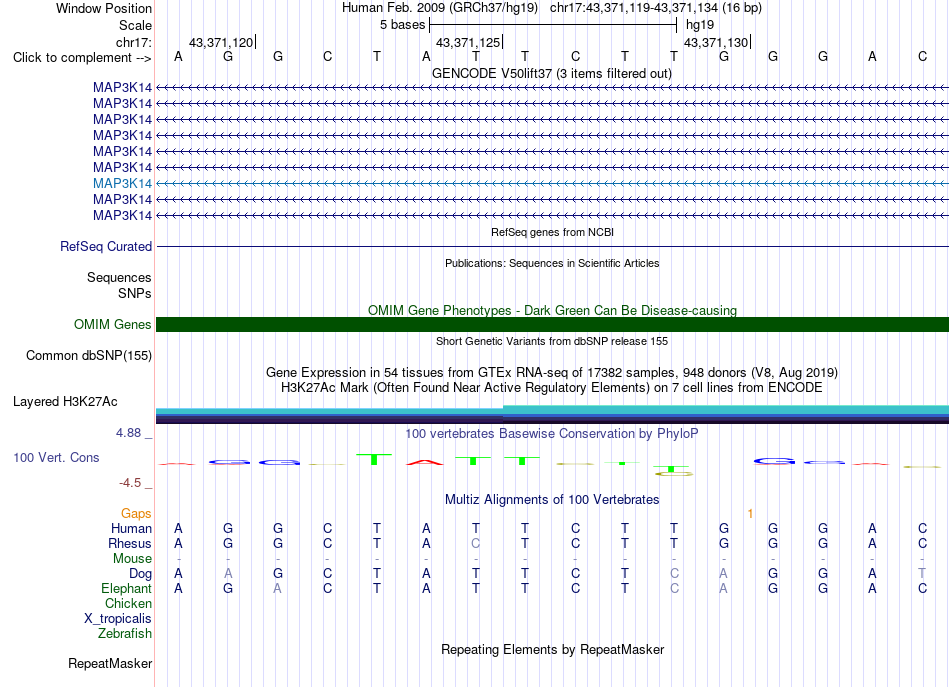Click the hg19 scale label

700,25
